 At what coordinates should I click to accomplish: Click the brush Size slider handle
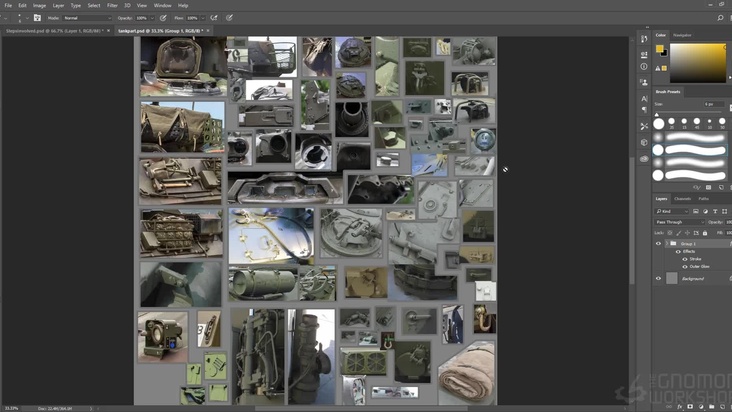(657, 114)
